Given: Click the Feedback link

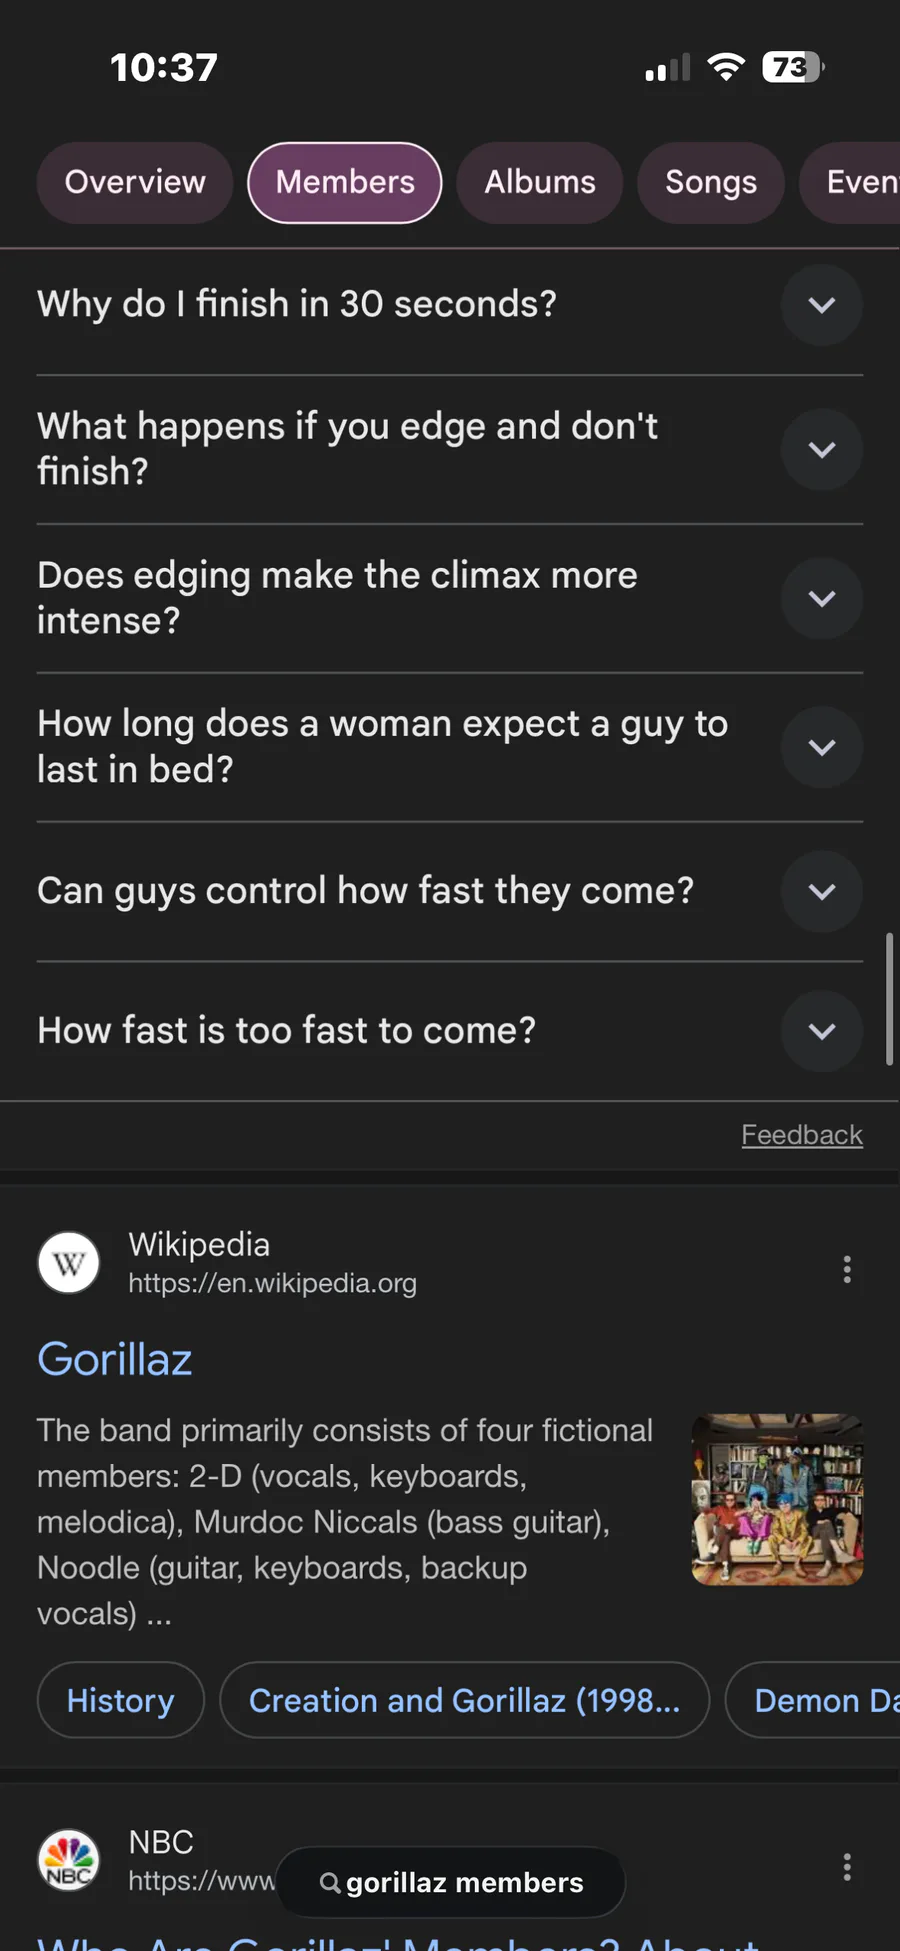Looking at the screenshot, I should [x=801, y=1135].
